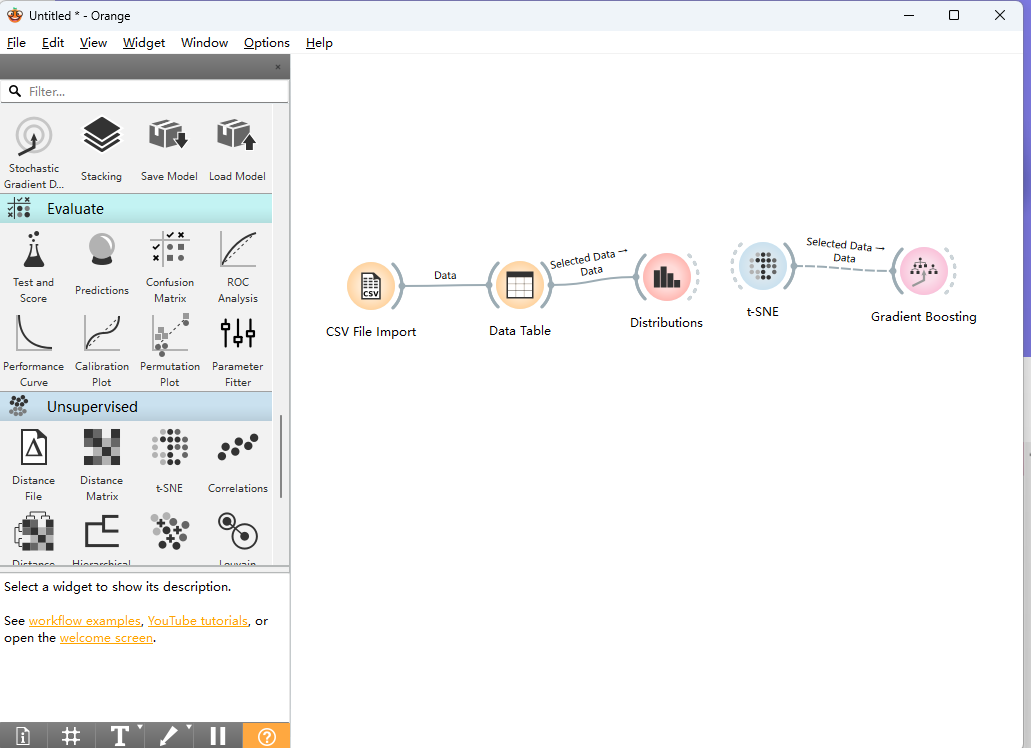This screenshot has width=1031, height=748.
Task: Open the arrow annotation color dropdown arrow
Action: (x=189, y=727)
